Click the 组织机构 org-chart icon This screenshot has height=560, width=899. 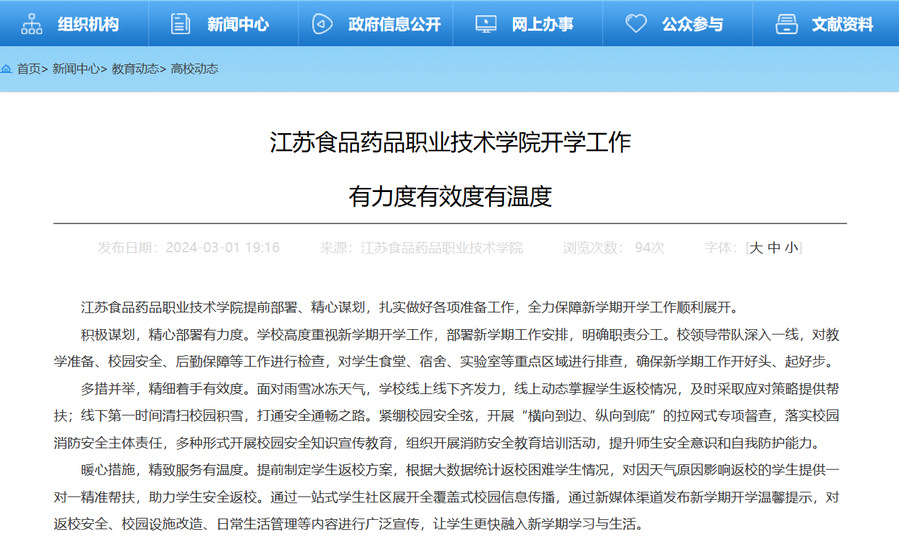[x=32, y=24]
